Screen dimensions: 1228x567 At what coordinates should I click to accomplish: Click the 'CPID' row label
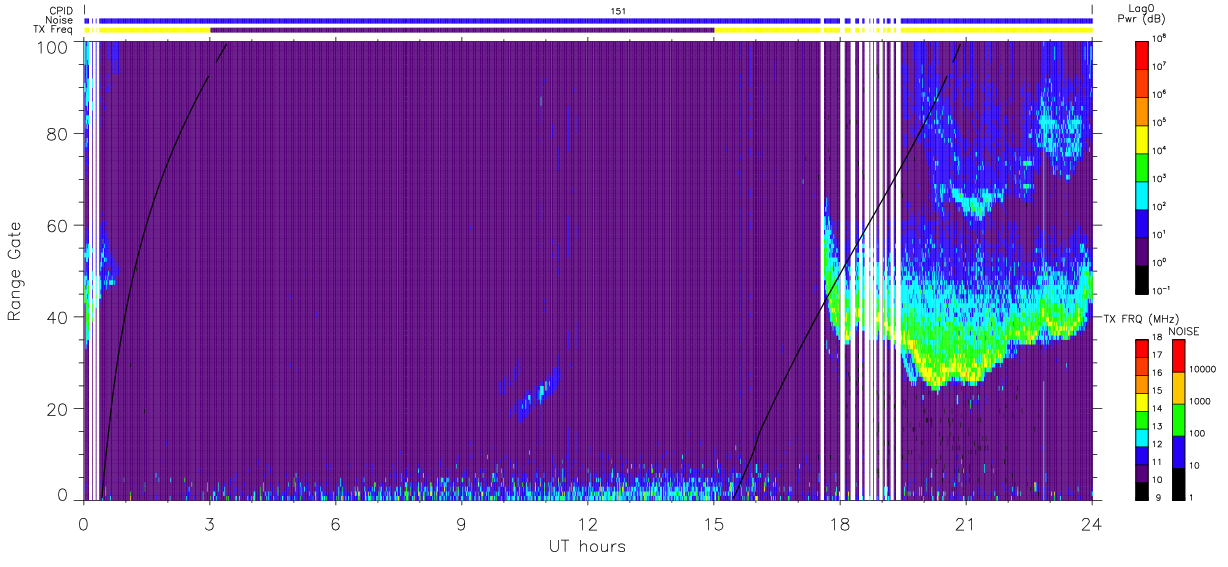click(x=61, y=11)
